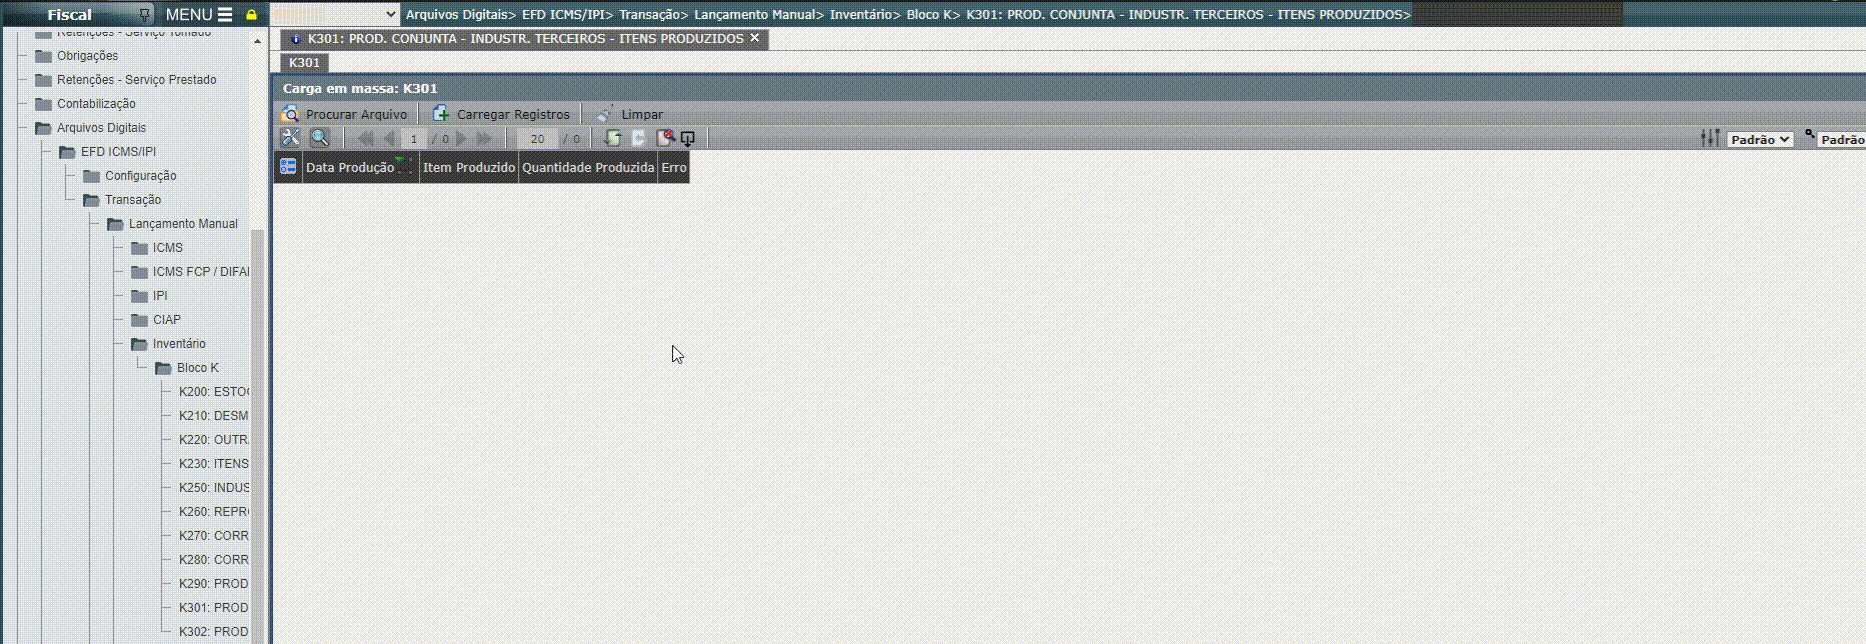The image size is (1866, 644).
Task: Click the download export icon in grid toolbar
Action: [688, 138]
